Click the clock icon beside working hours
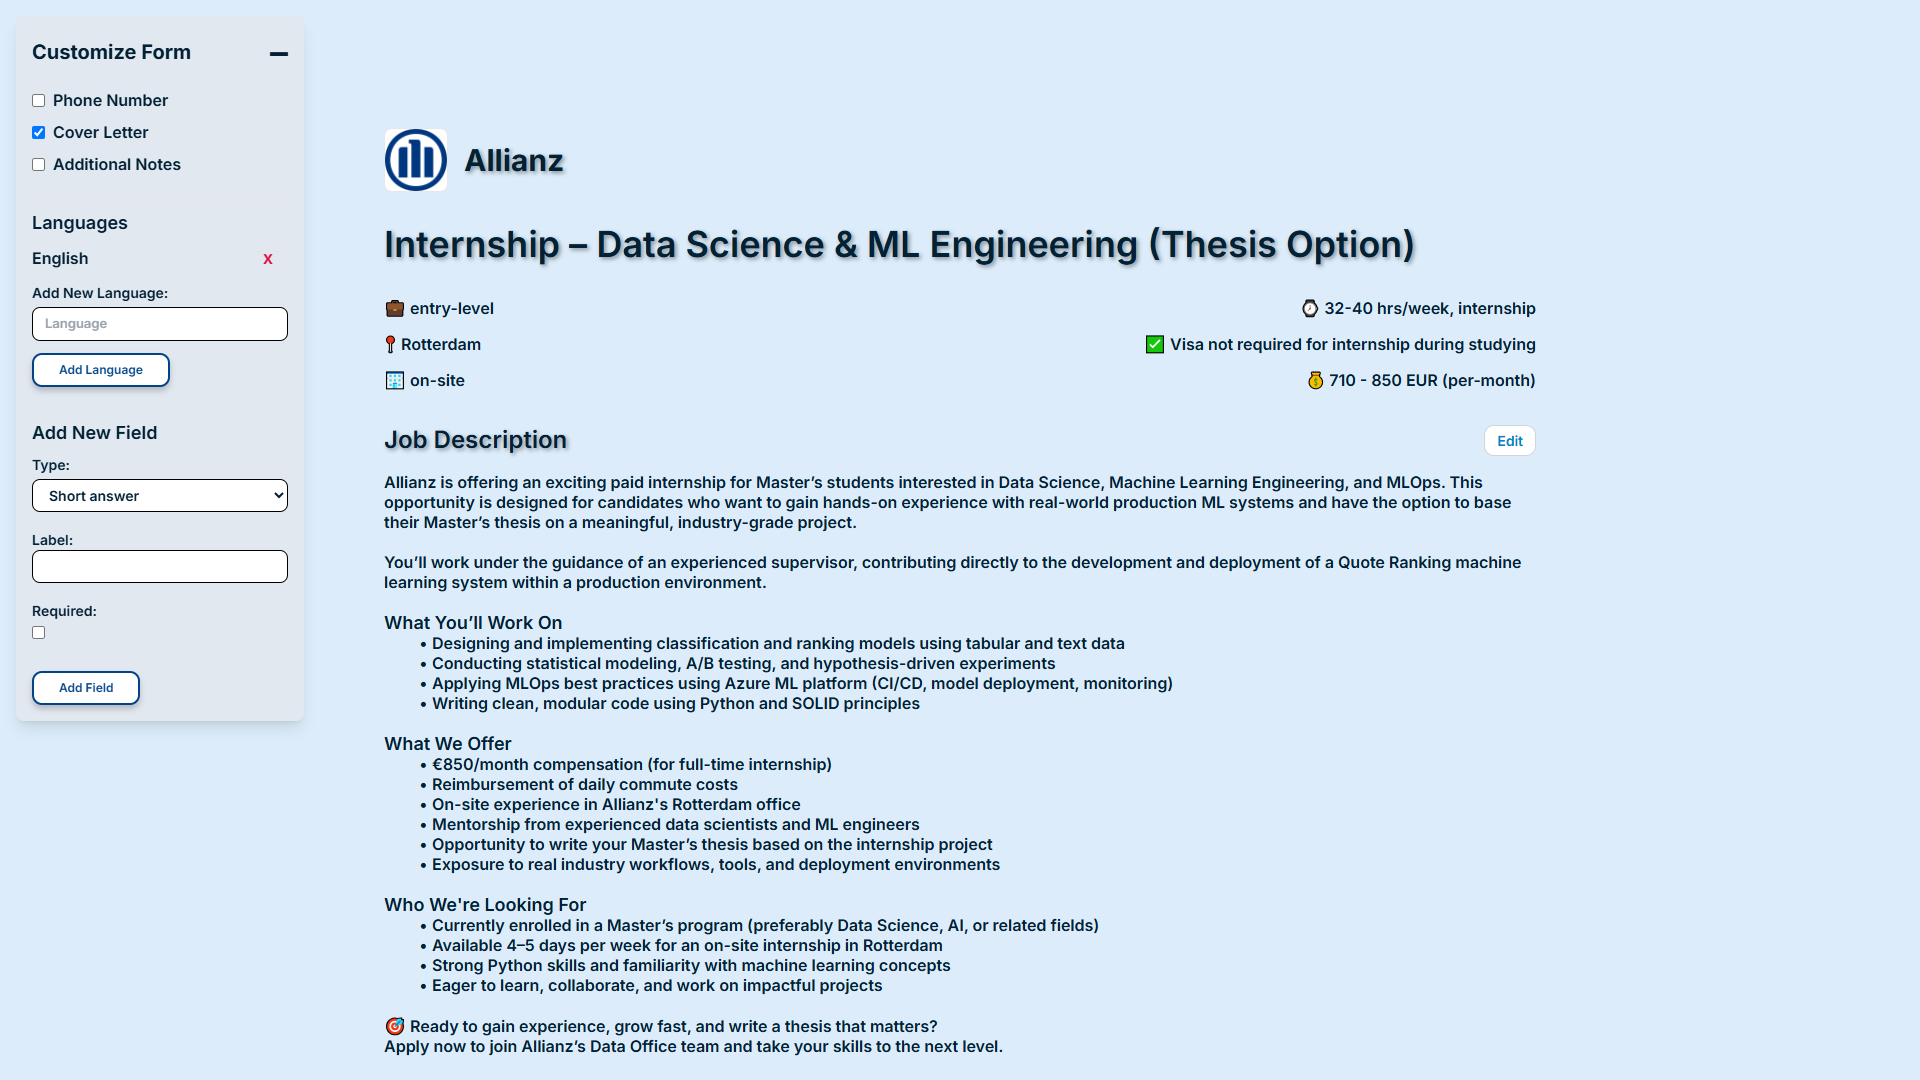Screen dimensions: 1920x1080 click(1310, 309)
